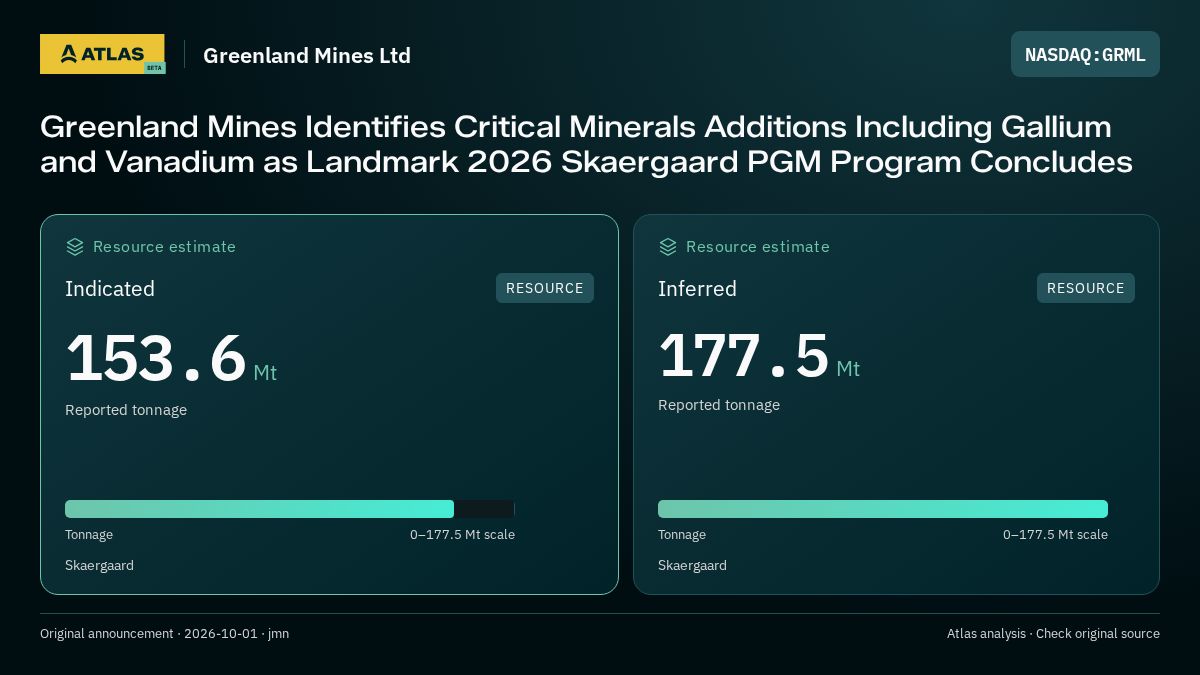The width and height of the screenshot is (1200, 675).
Task: Click the Mt unit beside 153.6
Action: [x=265, y=373]
